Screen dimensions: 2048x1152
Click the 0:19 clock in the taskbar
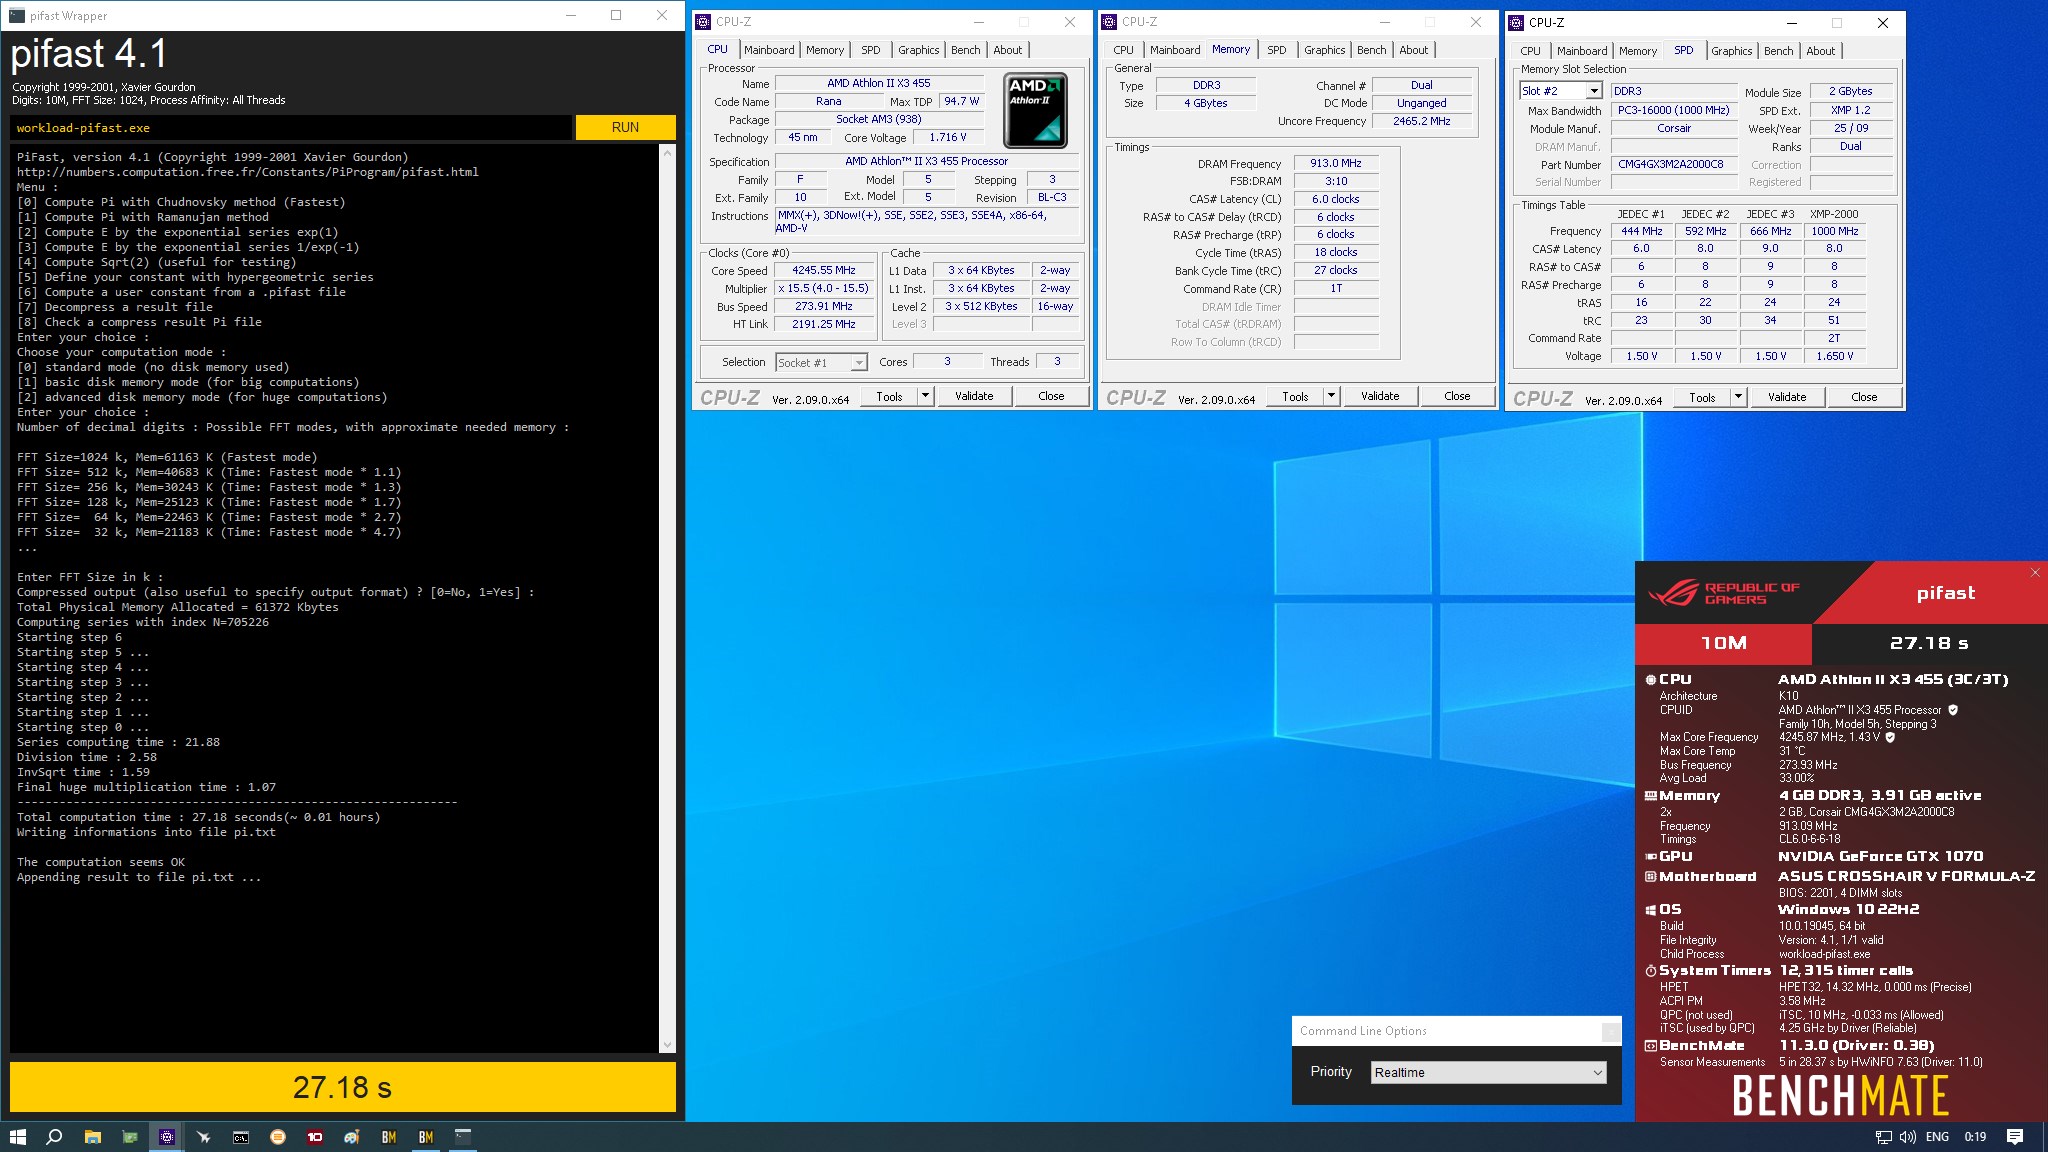pos(1975,1137)
